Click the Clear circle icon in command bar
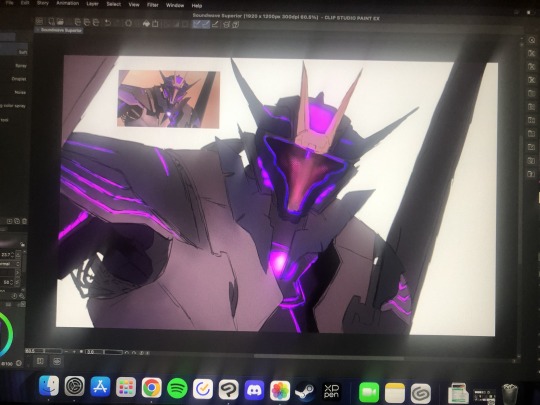The image size is (540, 405). [128, 23]
